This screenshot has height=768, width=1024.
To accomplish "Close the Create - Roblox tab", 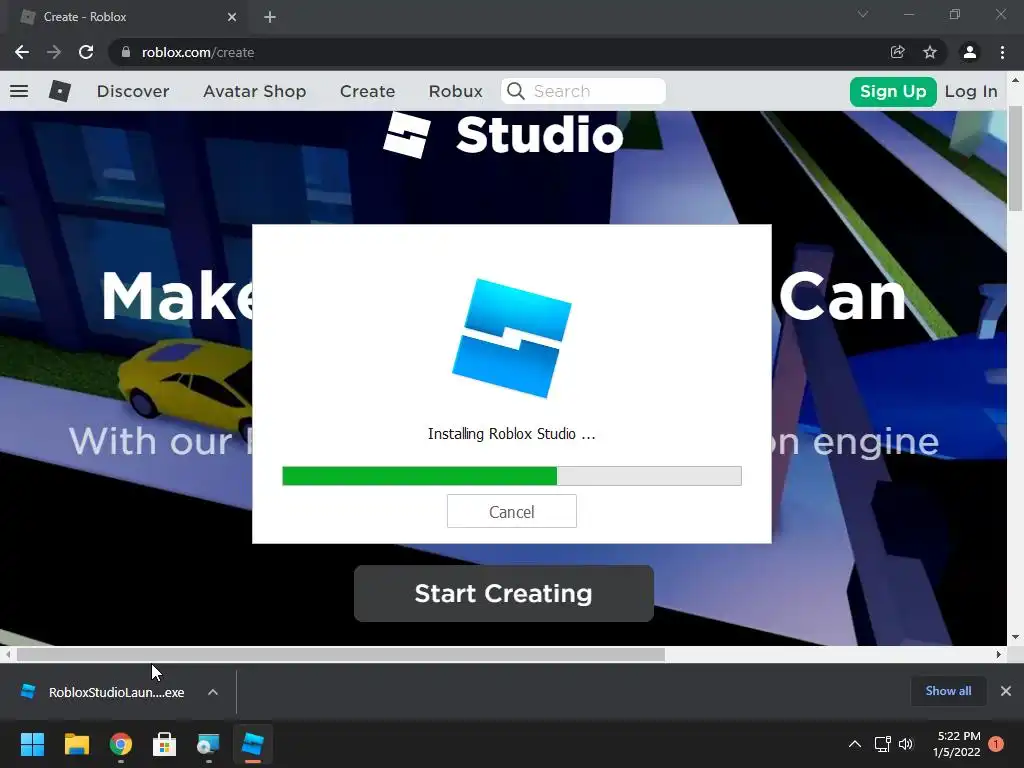I will click(x=232, y=17).
